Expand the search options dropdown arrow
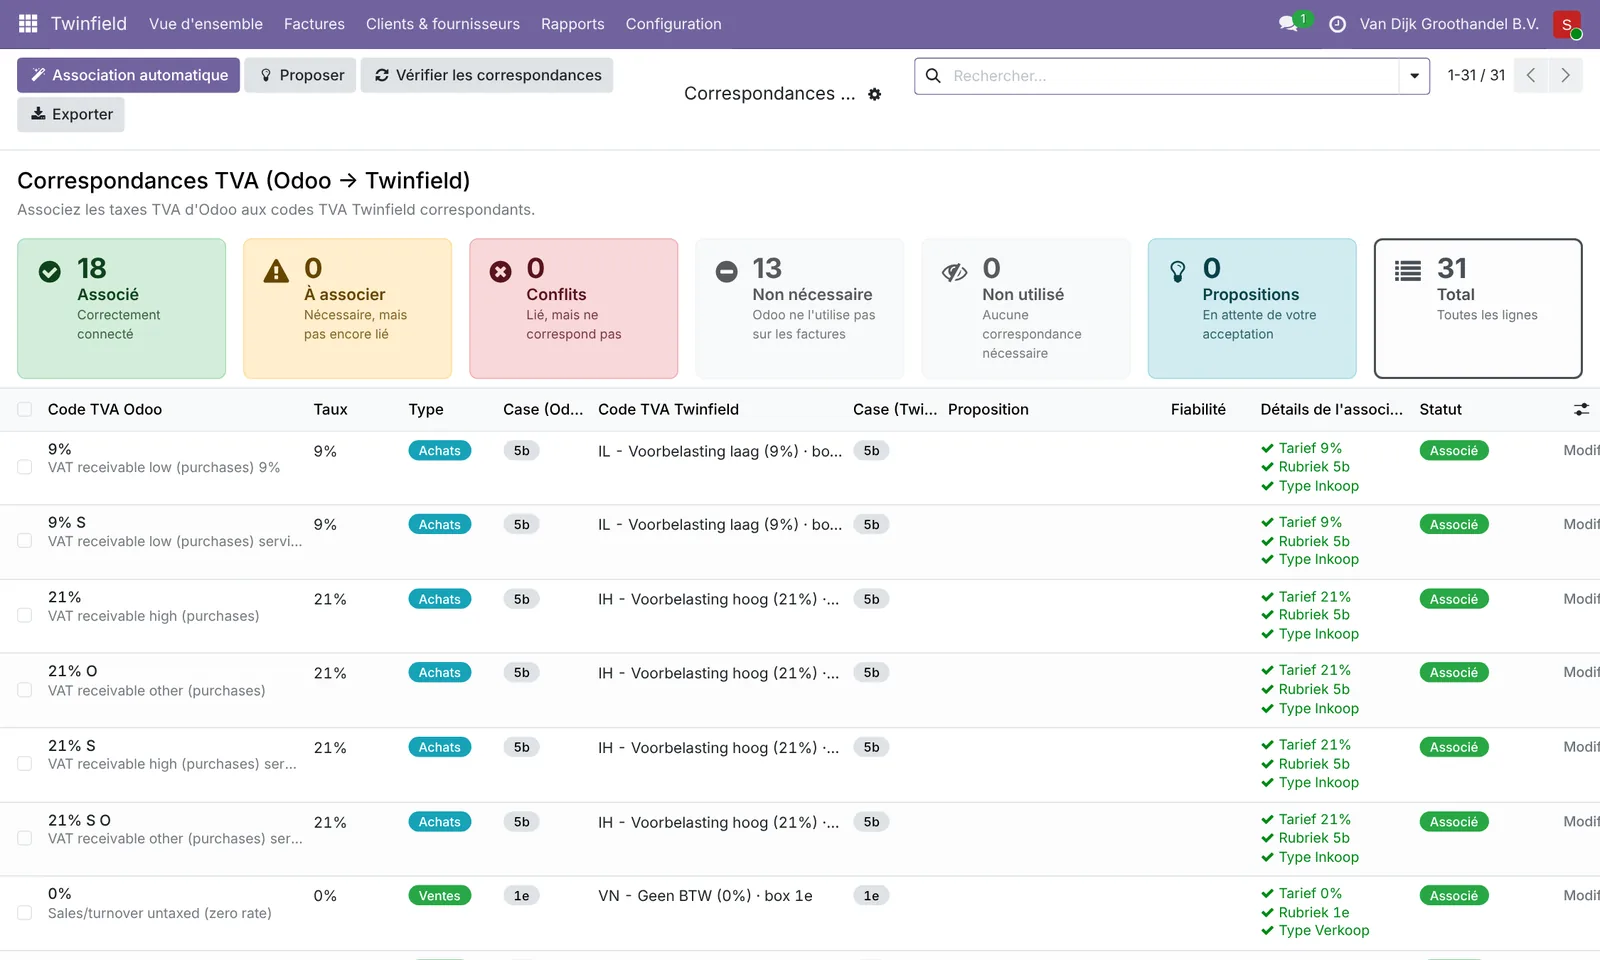Viewport: 1600px width, 960px height. [x=1414, y=76]
